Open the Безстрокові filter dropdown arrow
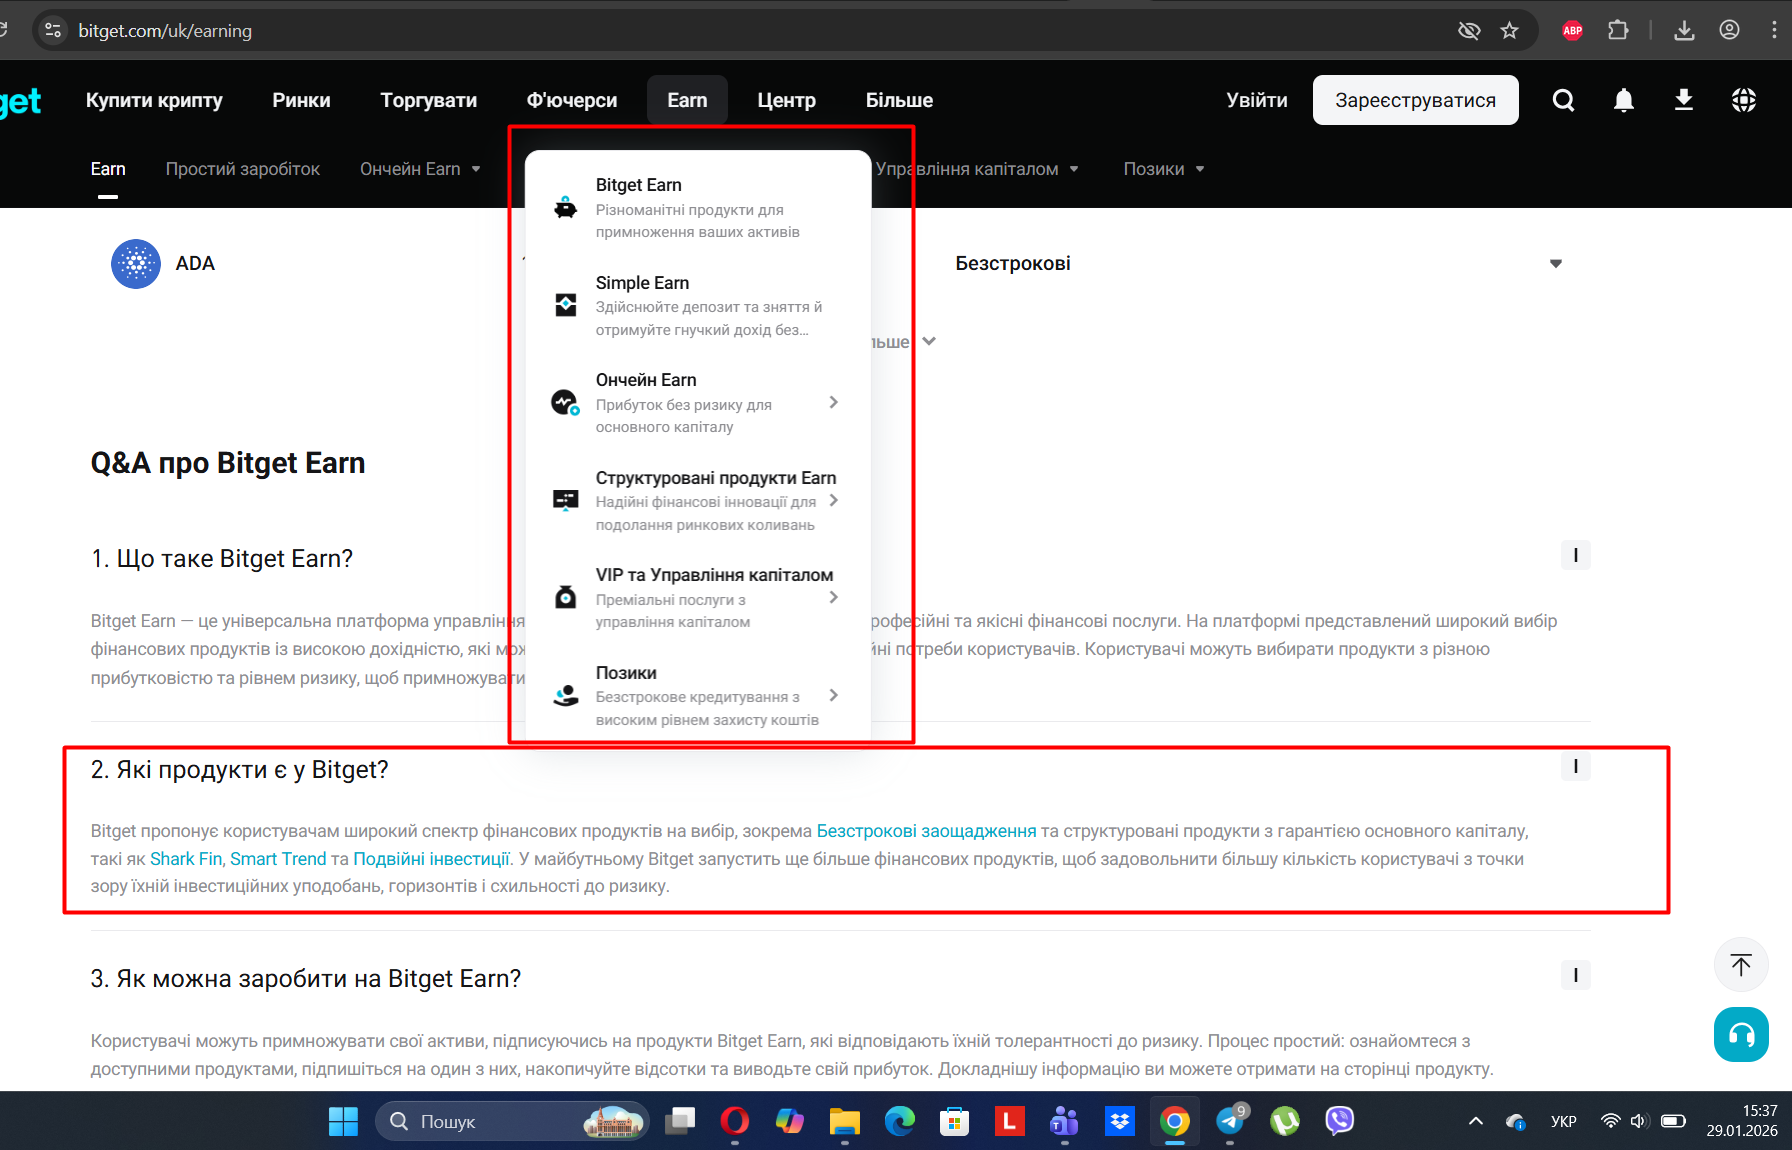Viewport: 1792px width, 1150px height. point(1556,264)
